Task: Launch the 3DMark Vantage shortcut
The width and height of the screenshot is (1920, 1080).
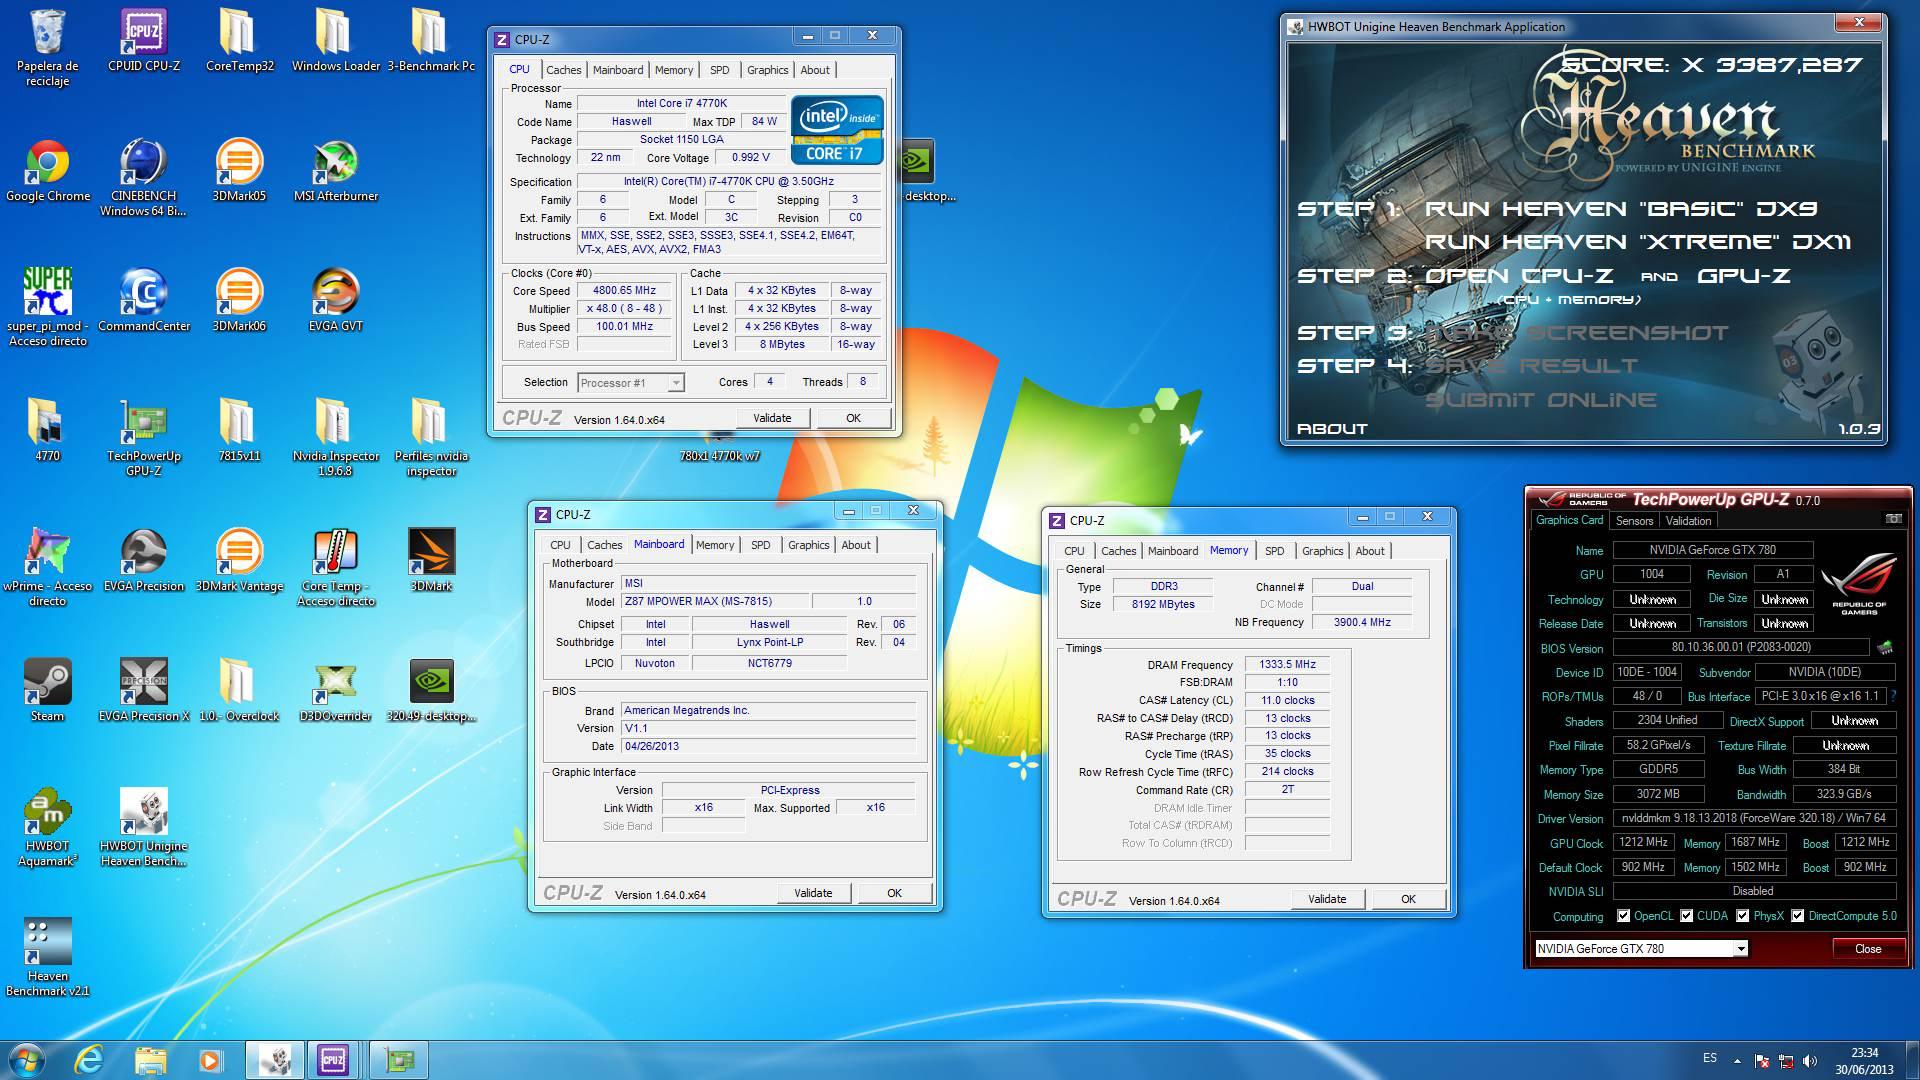Action: tap(239, 561)
